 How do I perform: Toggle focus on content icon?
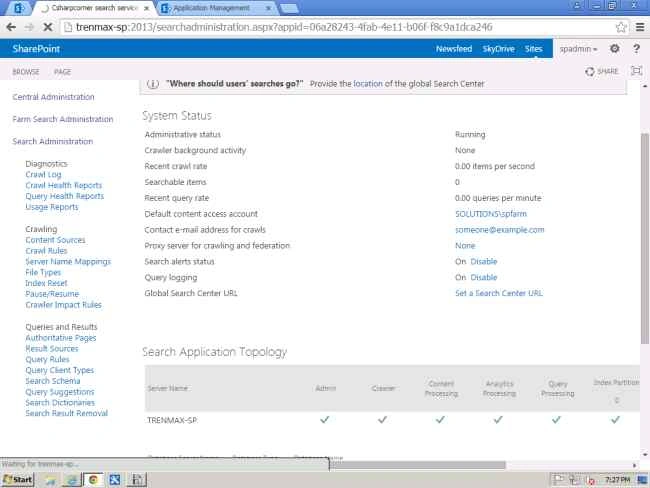[636, 71]
